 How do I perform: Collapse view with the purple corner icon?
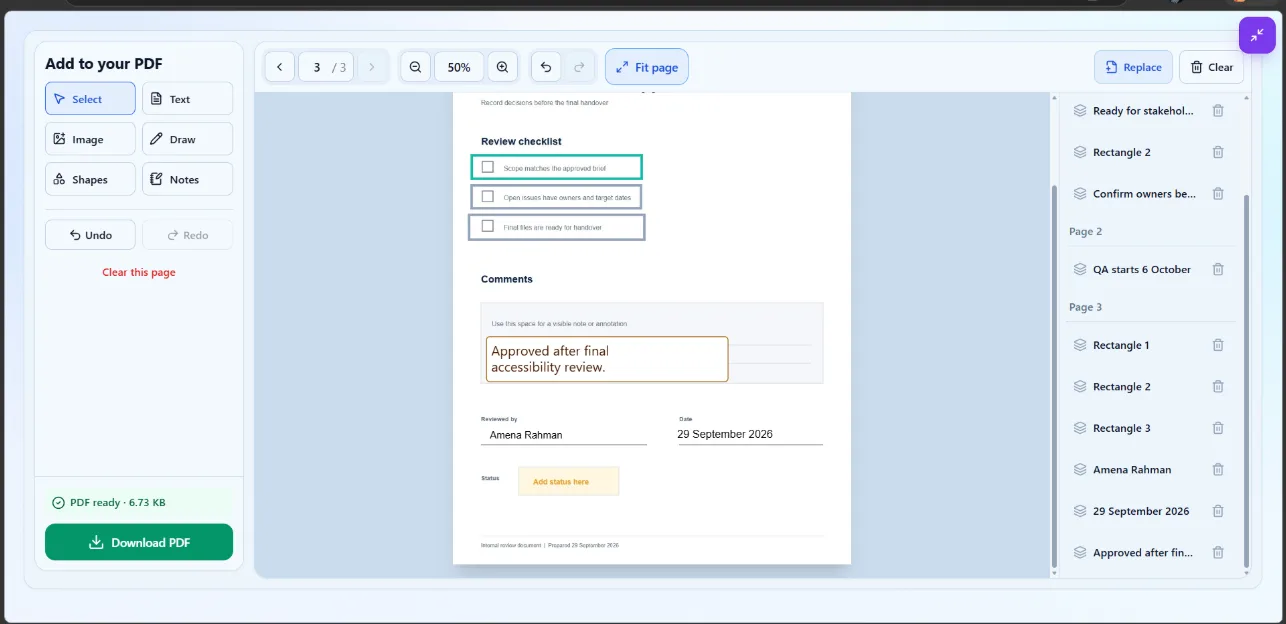(1257, 35)
